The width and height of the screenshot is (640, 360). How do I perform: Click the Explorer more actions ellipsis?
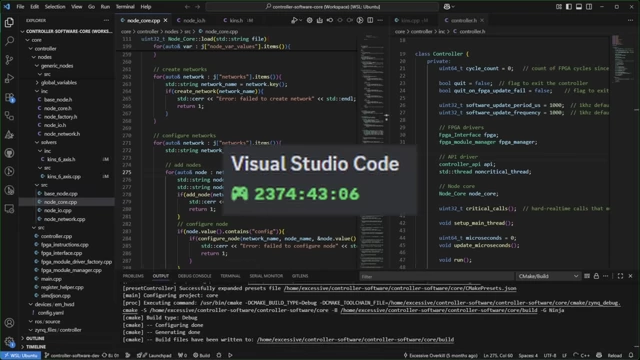pyautogui.click(x=106, y=20)
